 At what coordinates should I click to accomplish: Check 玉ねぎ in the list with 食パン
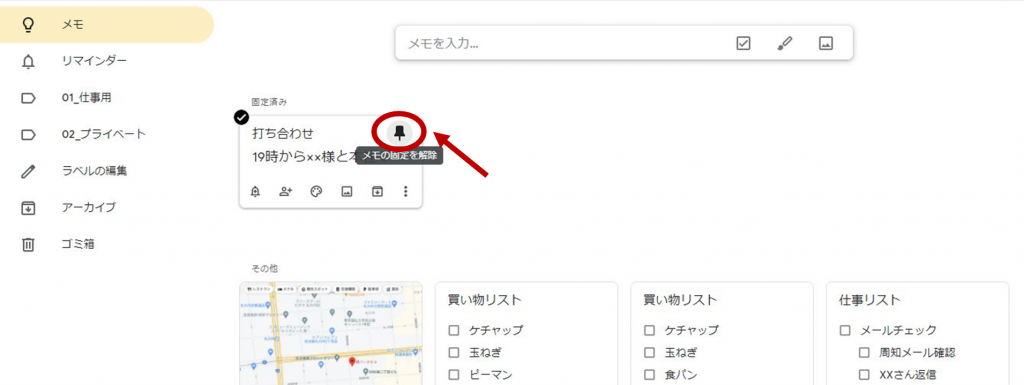tap(650, 352)
